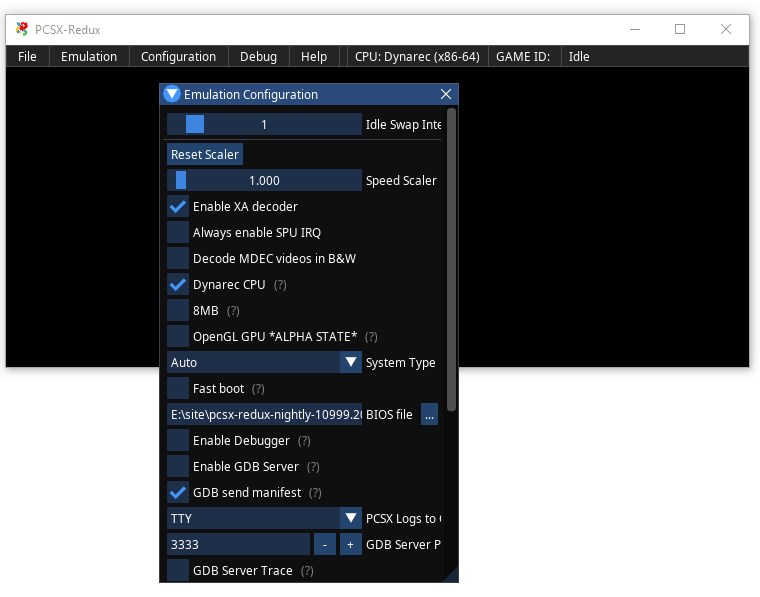
Task: Enable OpenGL GPU *ALPHA STATE* checkbox
Action: pos(178,337)
